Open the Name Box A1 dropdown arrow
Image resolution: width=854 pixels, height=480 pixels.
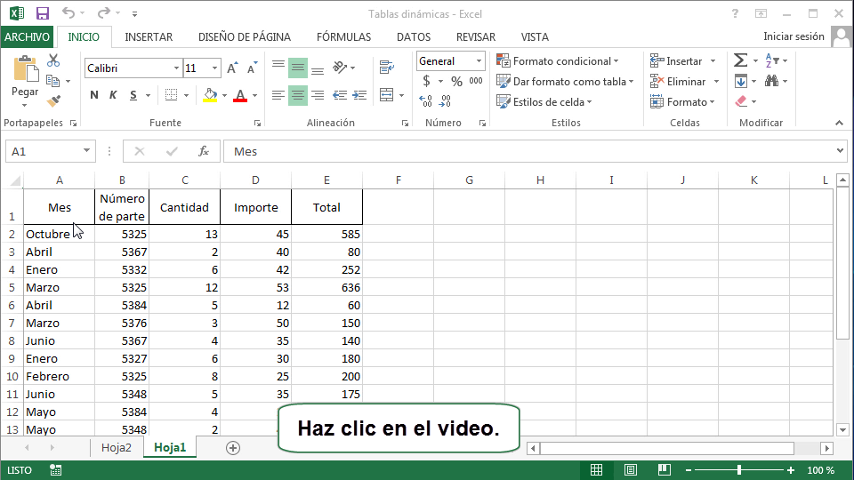coord(86,150)
